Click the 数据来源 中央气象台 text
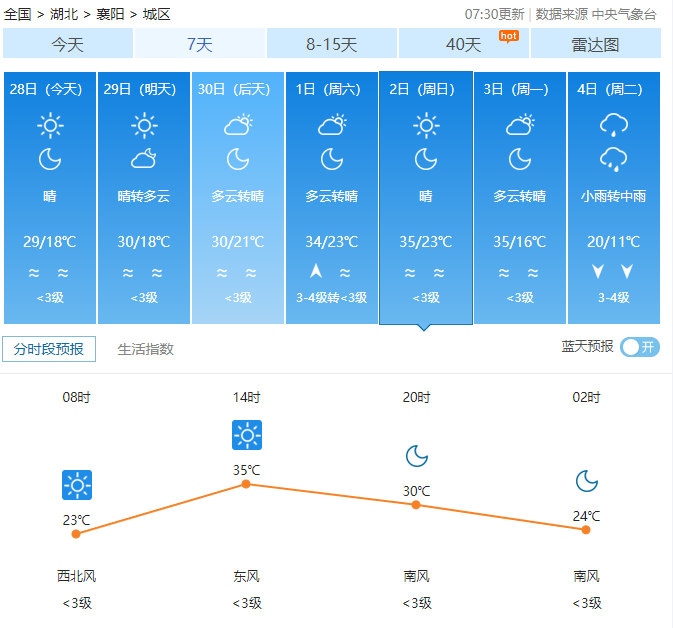Viewport: 673px width, 628px height. (596, 14)
